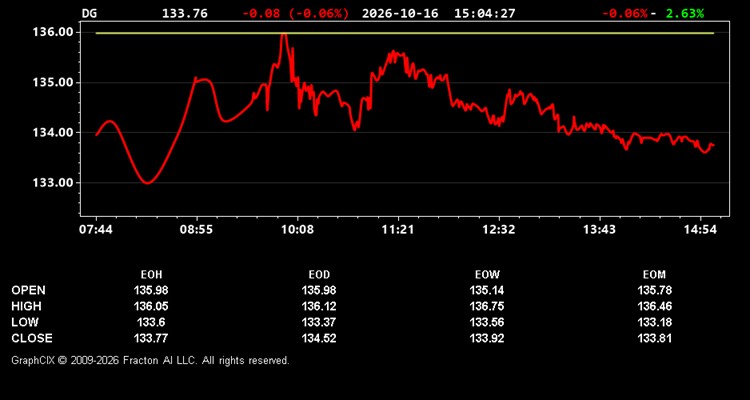Select EOM open value 135.78
The height and width of the screenshot is (400, 750).
(654, 290)
